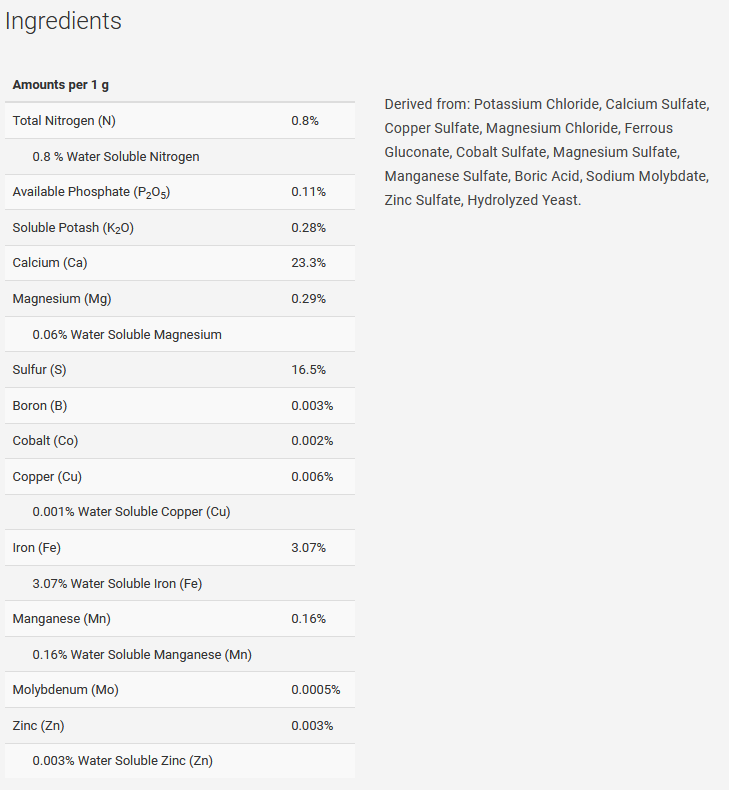Screen dimensions: 729x790
Task: Select 0.001% Water Soluble Copper row
Action: [x=180, y=512]
